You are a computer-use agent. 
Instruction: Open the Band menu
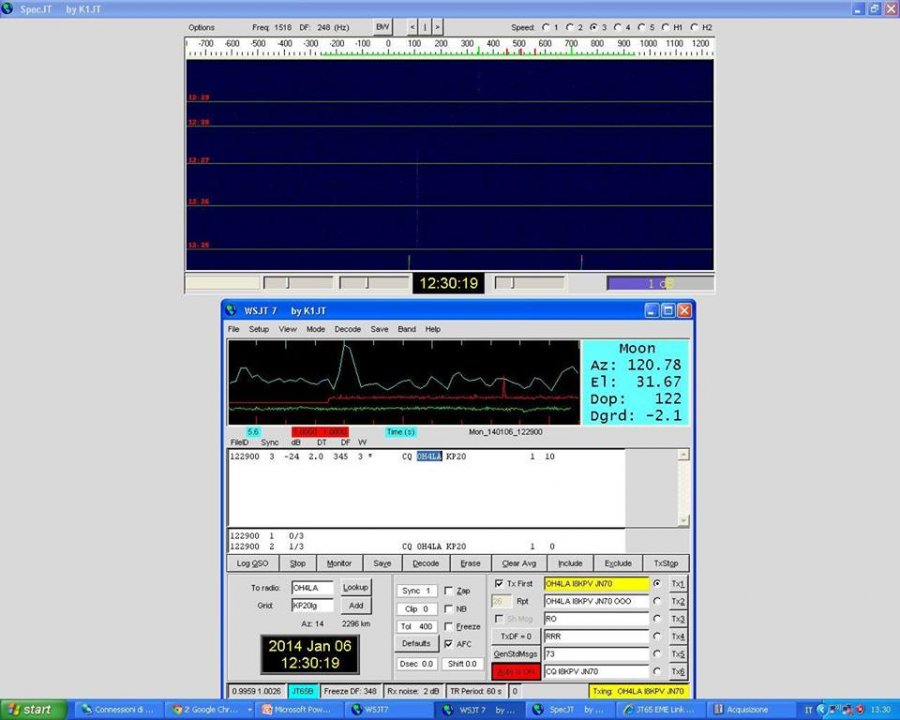click(406, 329)
